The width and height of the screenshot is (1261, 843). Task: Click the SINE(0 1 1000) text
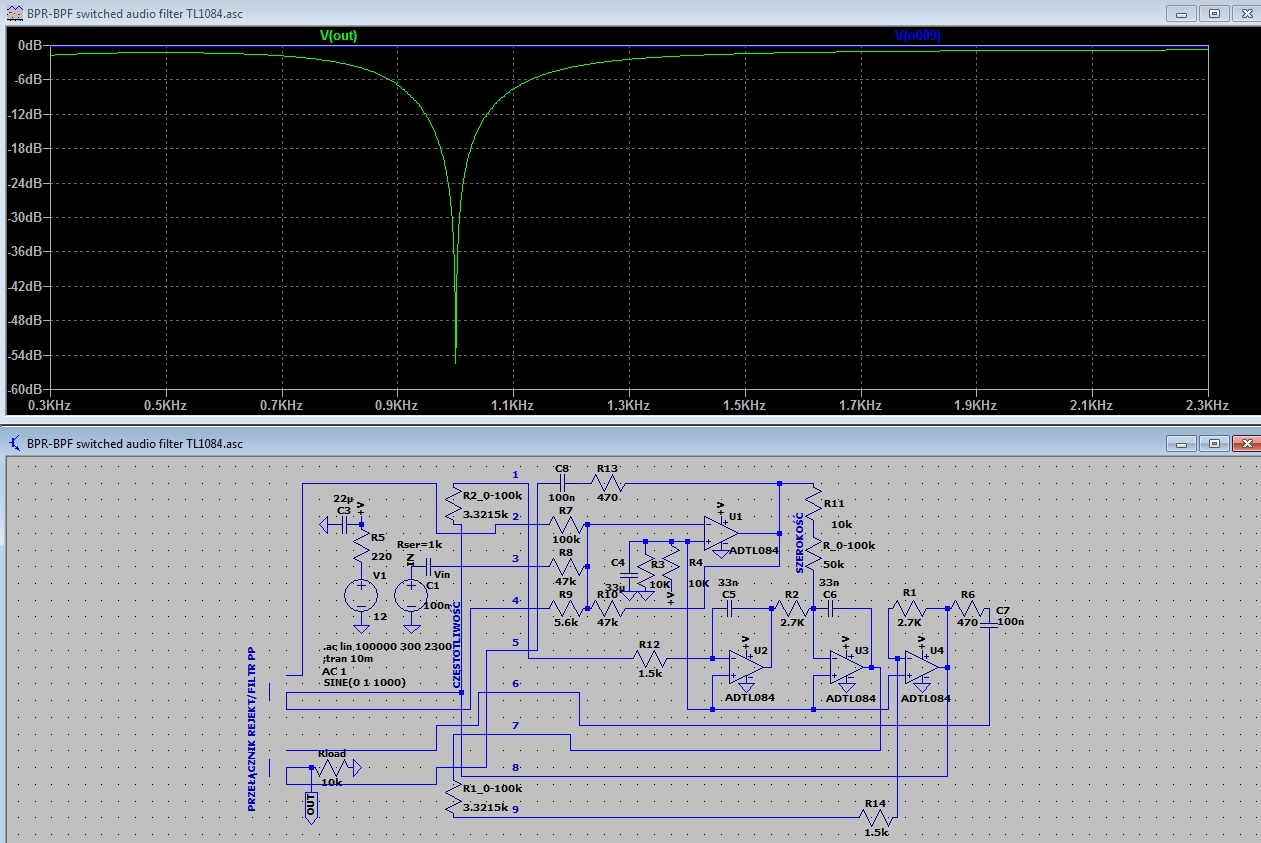point(376,682)
